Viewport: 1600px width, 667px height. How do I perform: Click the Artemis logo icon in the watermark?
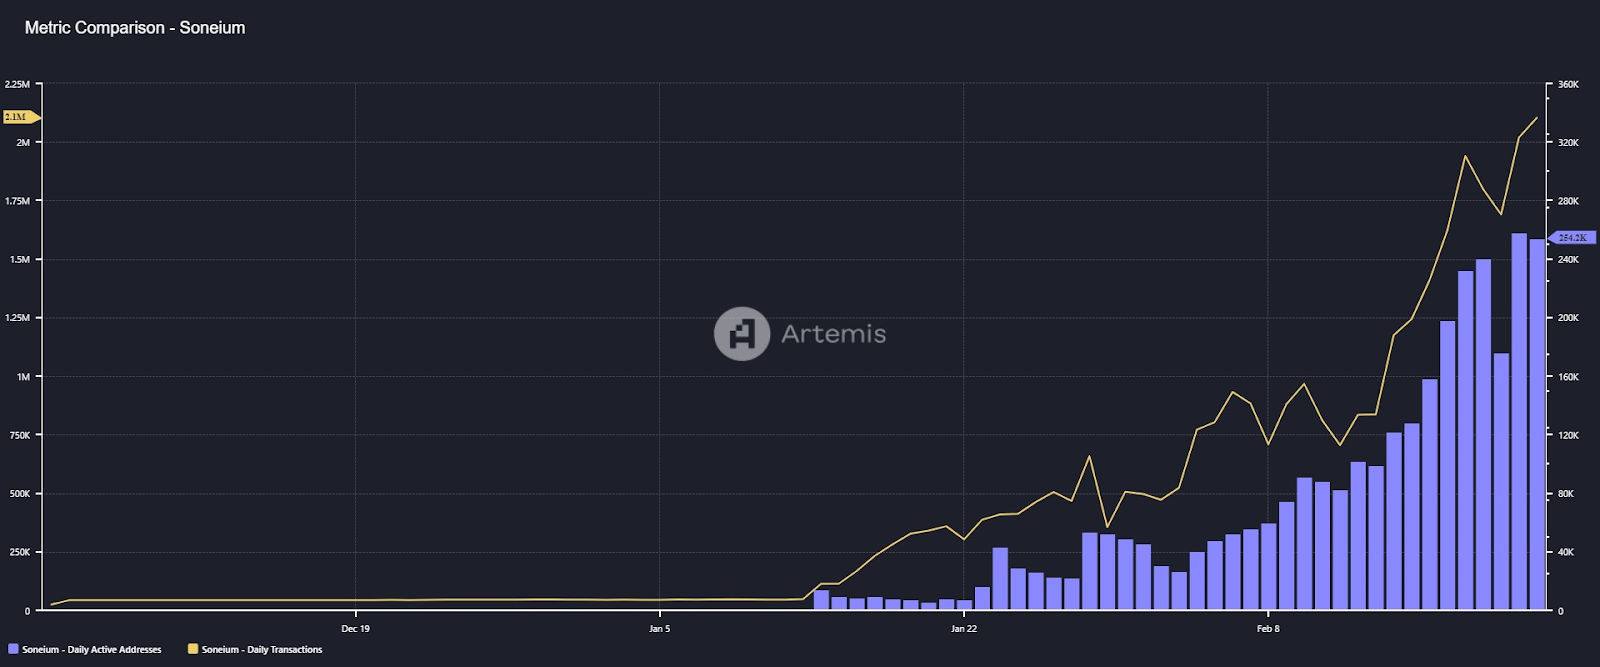(x=741, y=334)
